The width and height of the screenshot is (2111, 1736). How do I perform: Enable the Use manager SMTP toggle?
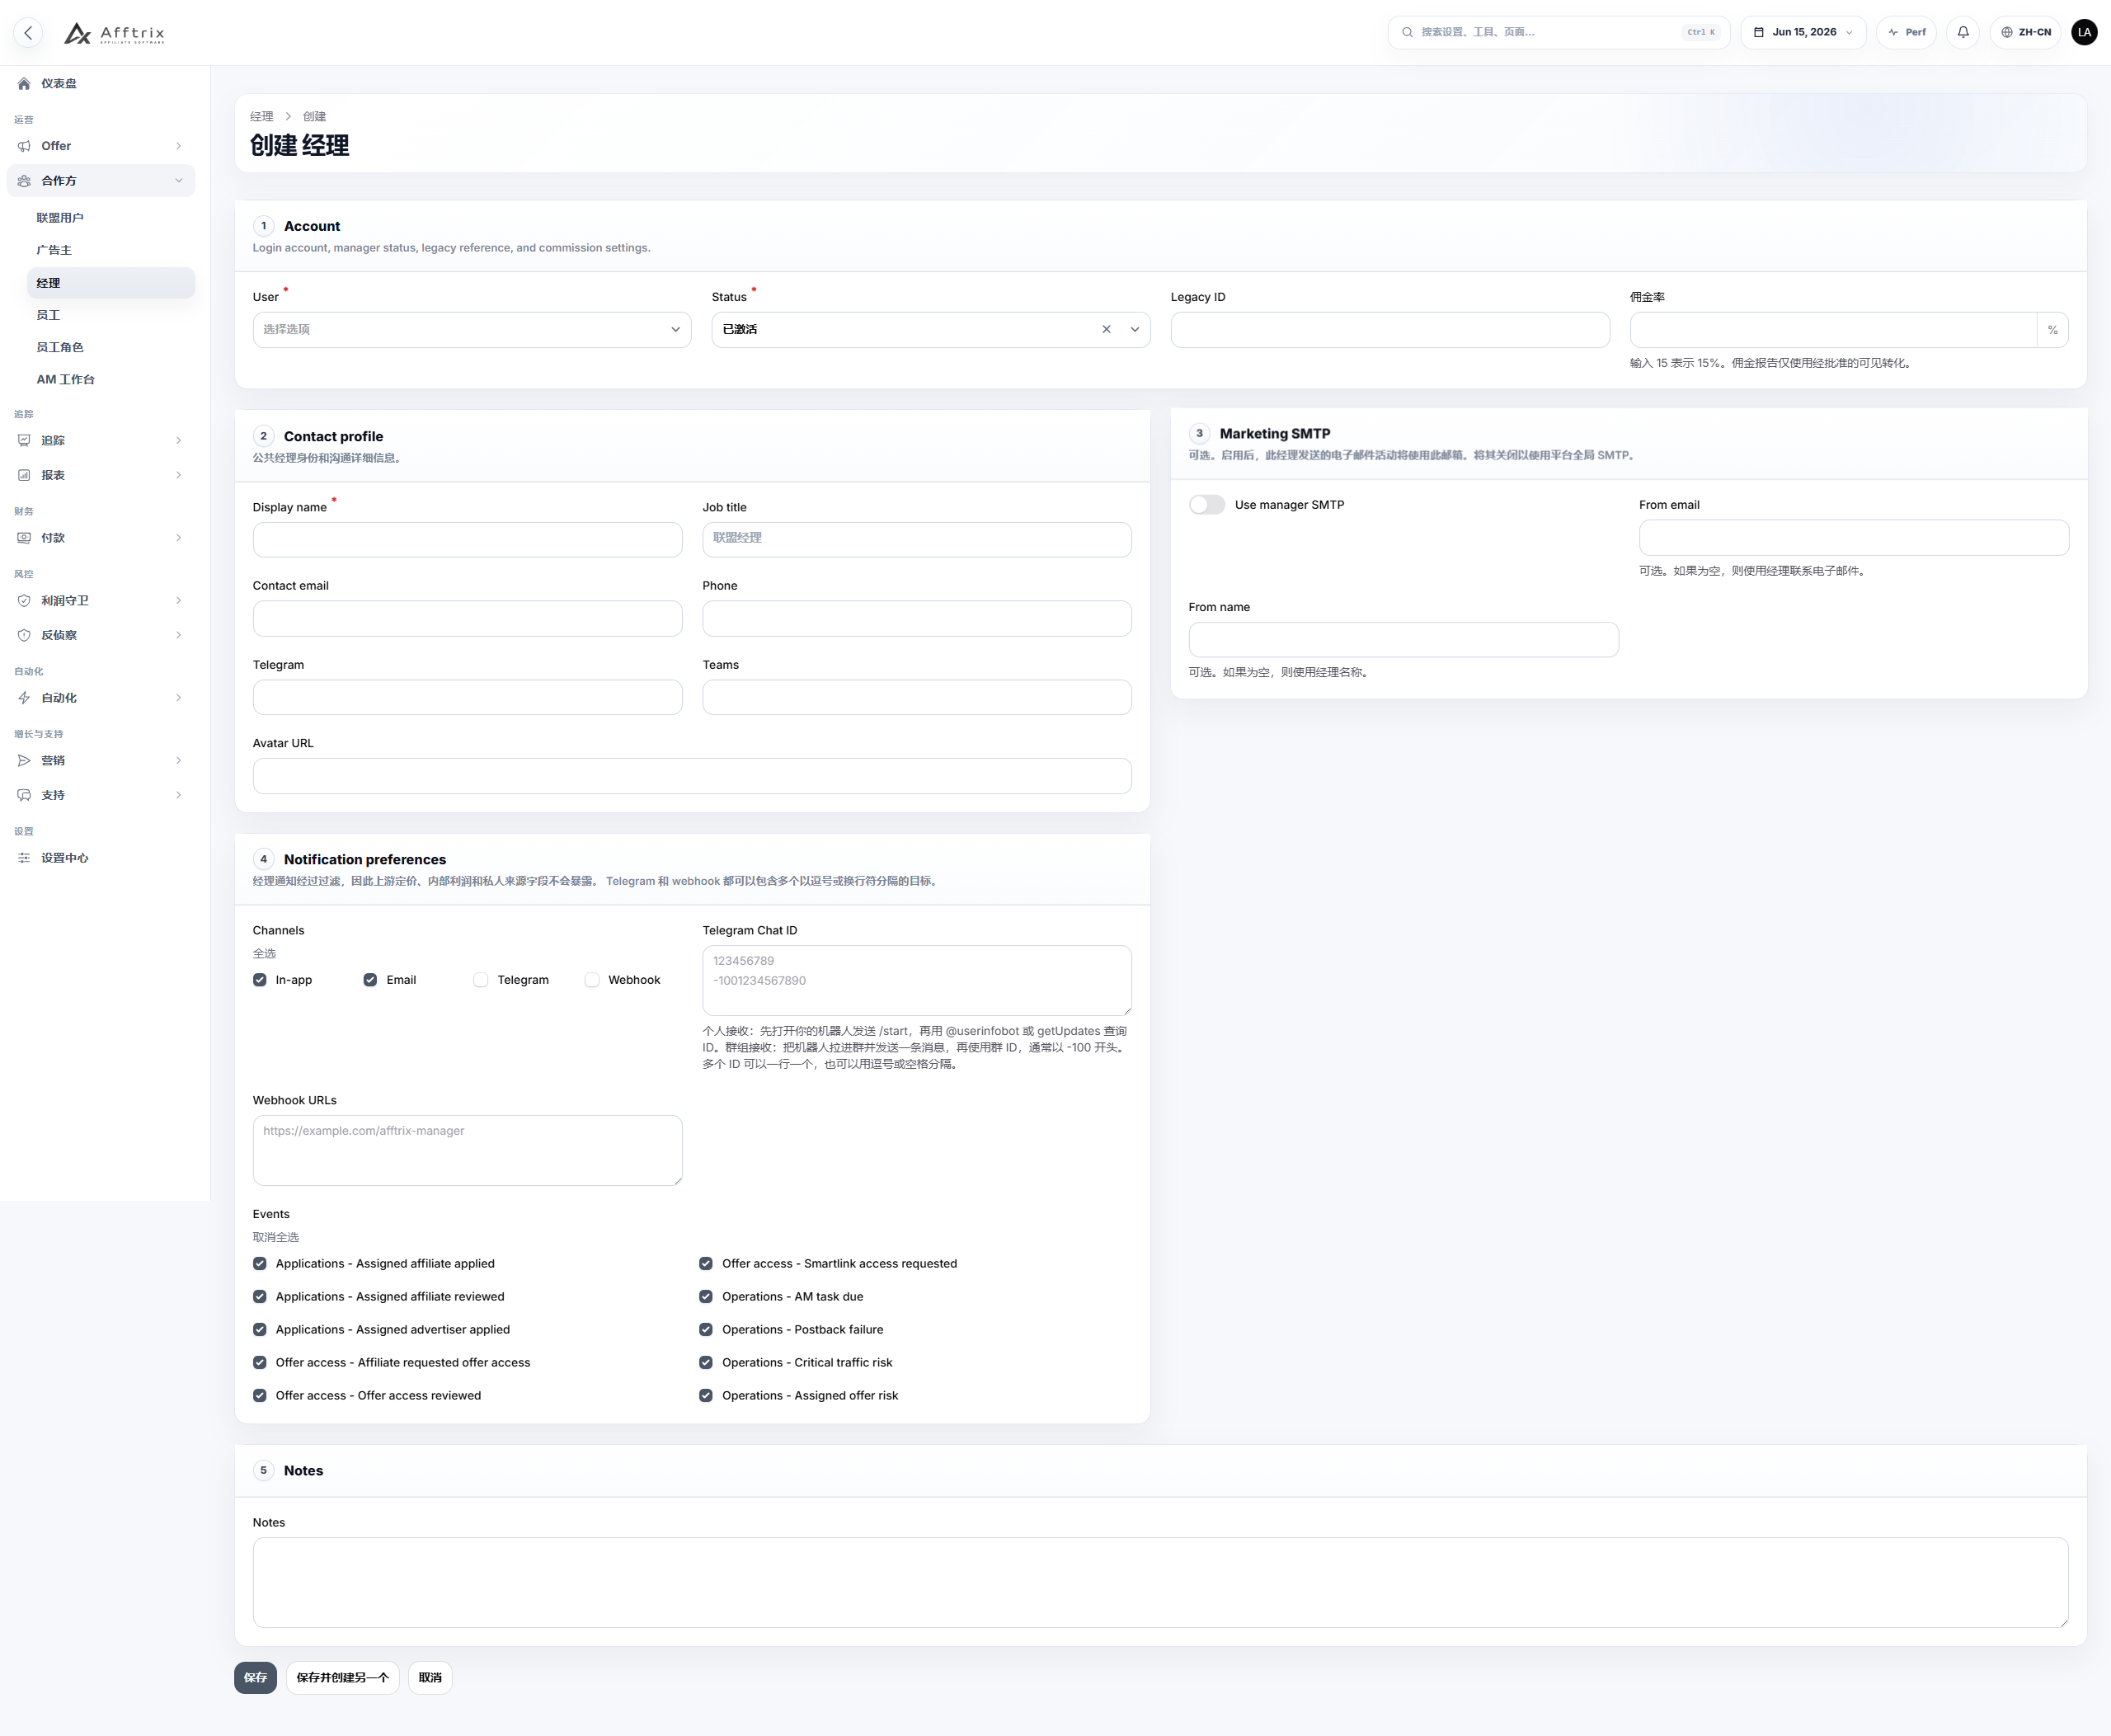(1206, 505)
